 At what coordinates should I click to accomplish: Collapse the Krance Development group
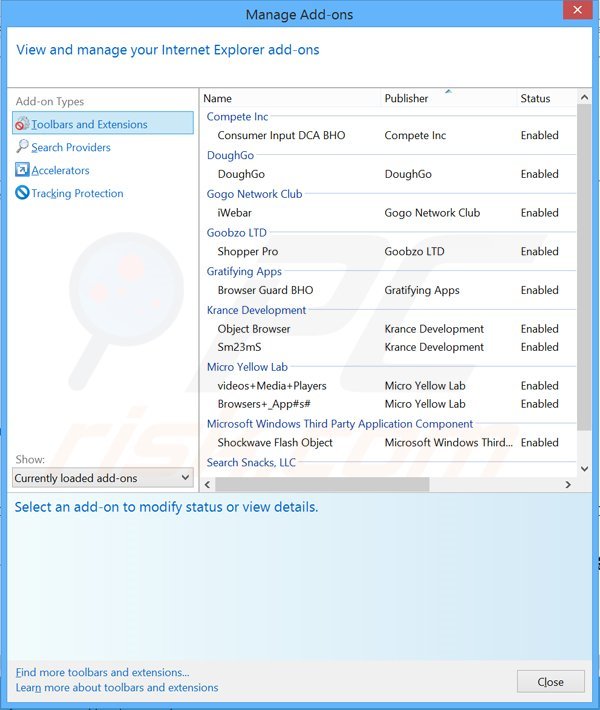[x=256, y=310]
